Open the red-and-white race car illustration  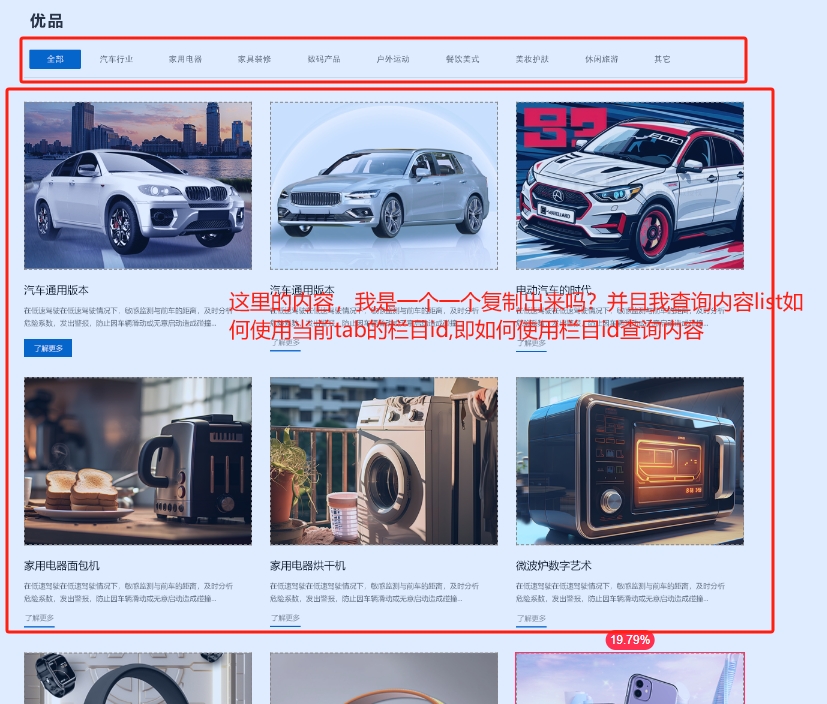tap(630, 186)
